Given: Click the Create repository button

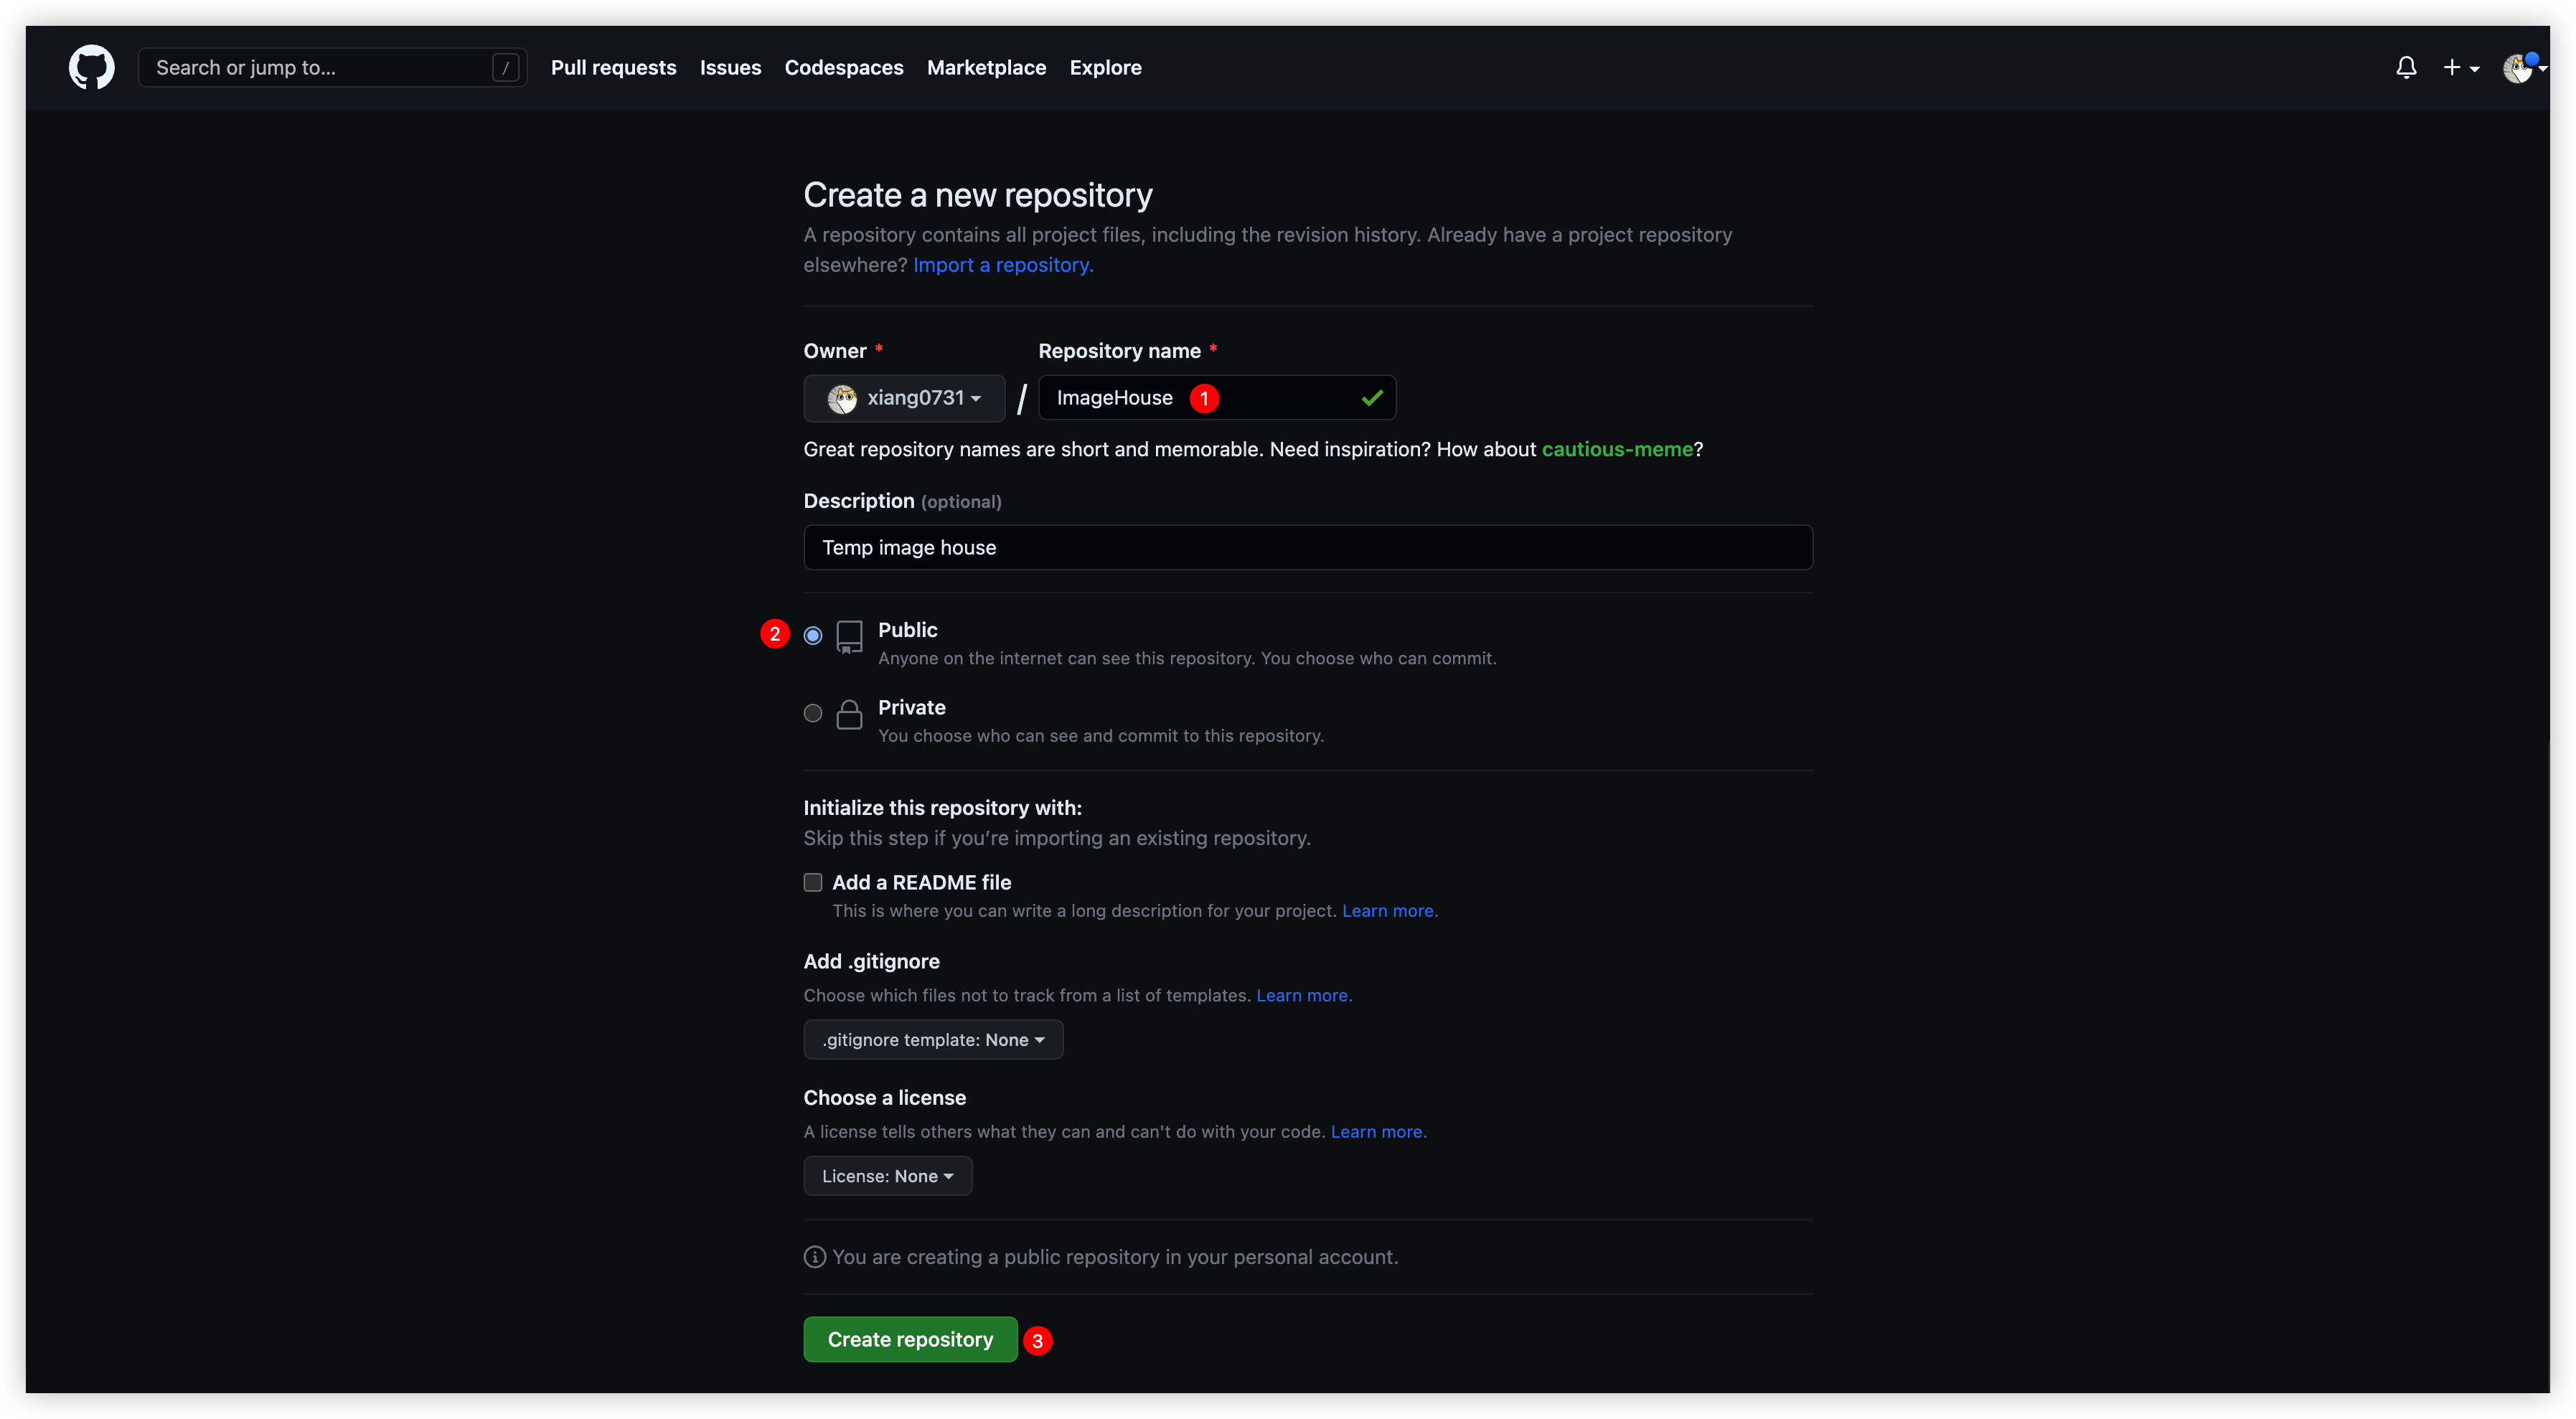Looking at the screenshot, I should point(909,1339).
